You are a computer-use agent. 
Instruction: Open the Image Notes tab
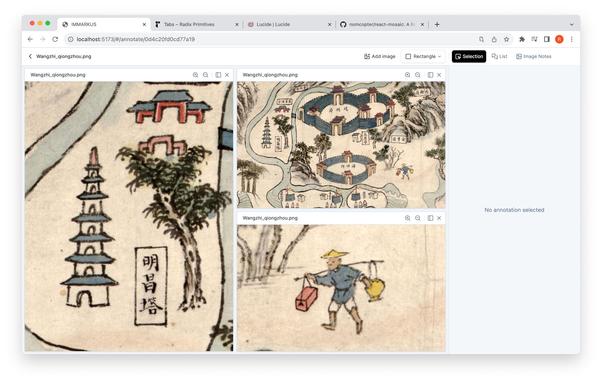click(534, 56)
